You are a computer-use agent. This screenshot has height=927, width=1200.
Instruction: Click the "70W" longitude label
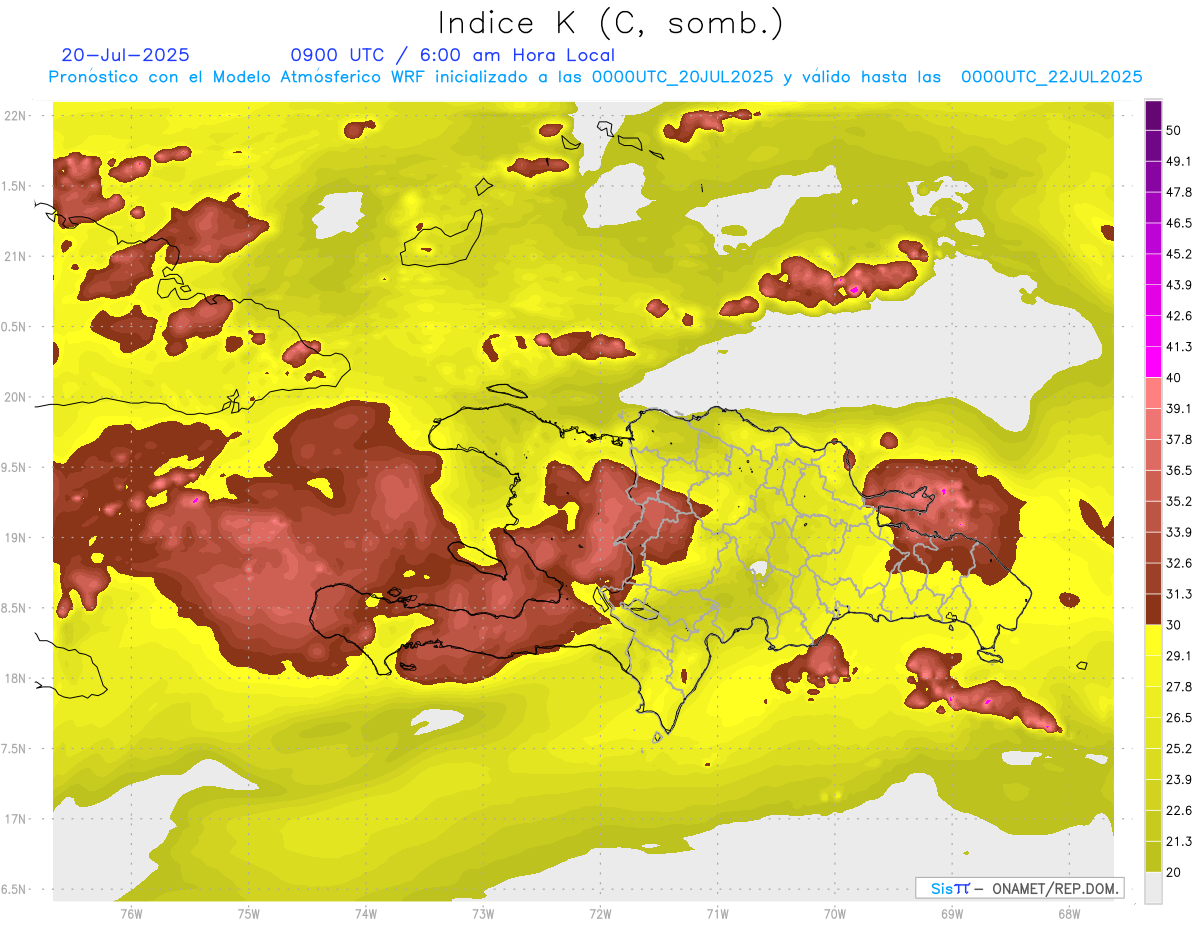coord(835,913)
